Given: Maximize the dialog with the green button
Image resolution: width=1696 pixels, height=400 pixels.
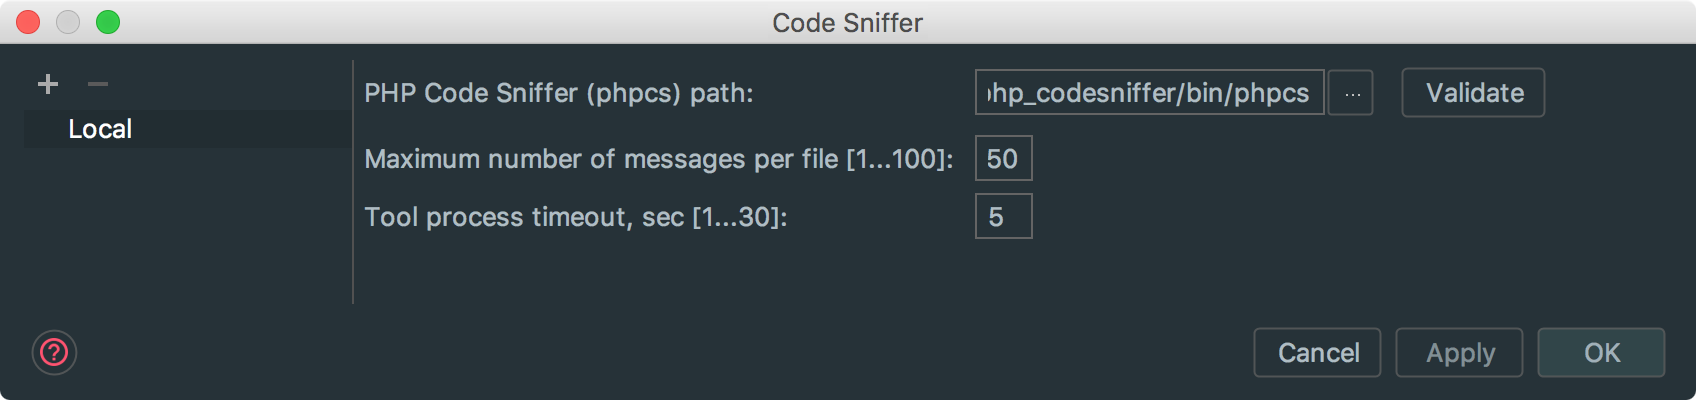Looking at the screenshot, I should click(108, 22).
